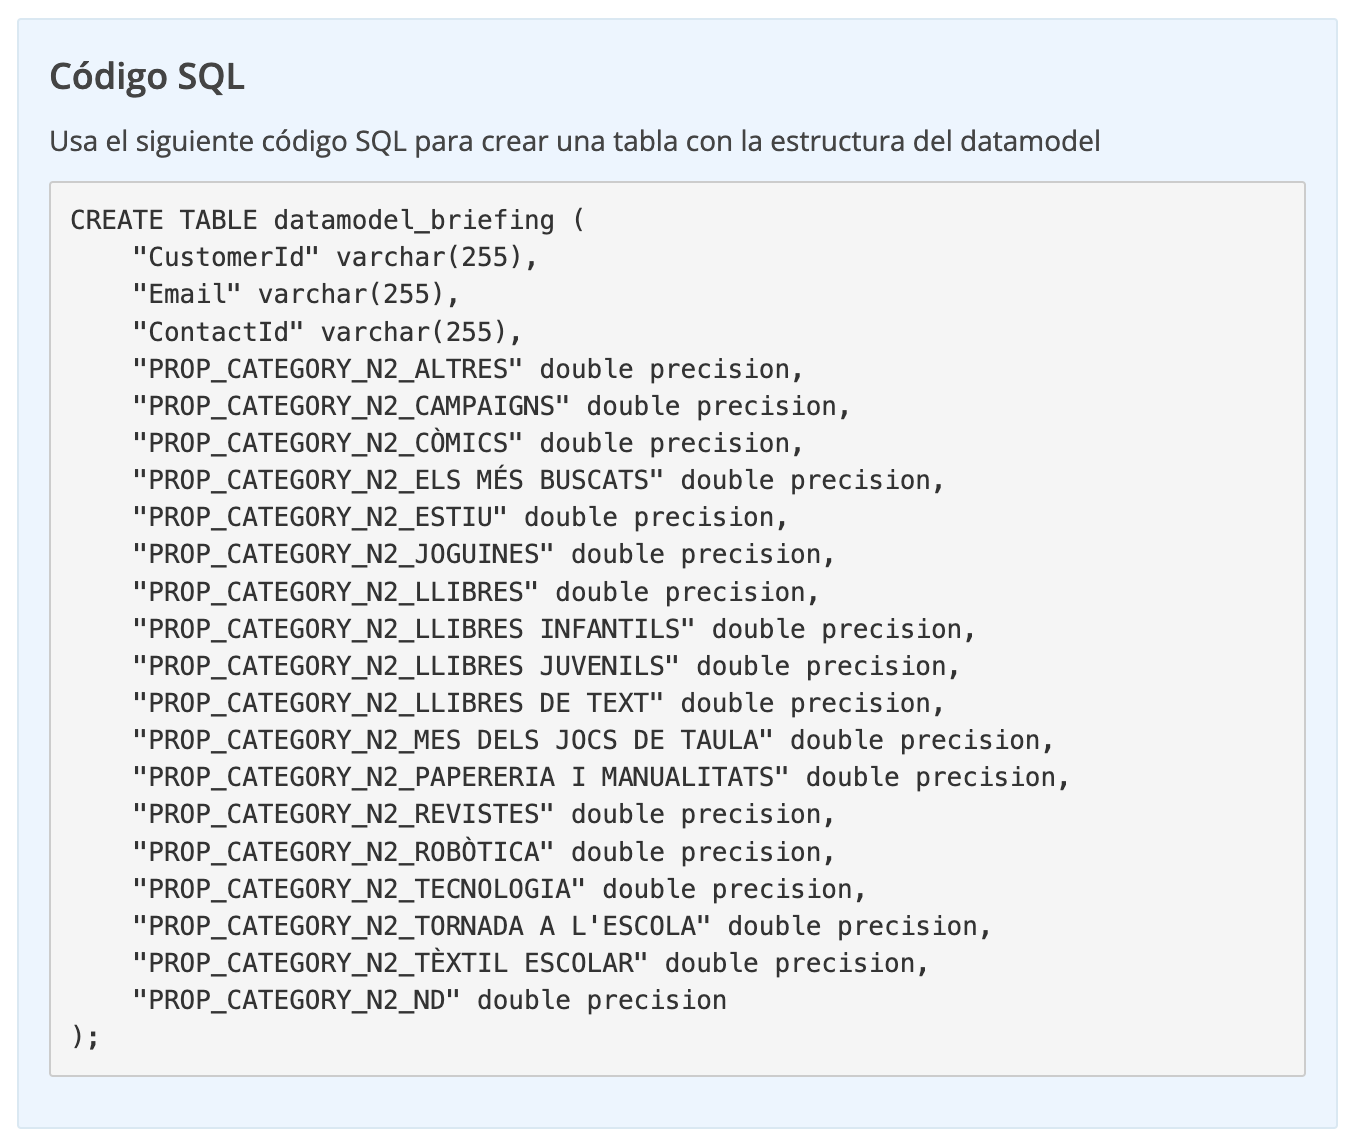The image size is (1352, 1146).
Task: Click the CREATE TABLE datamodel_briefing line
Action: click(x=327, y=220)
